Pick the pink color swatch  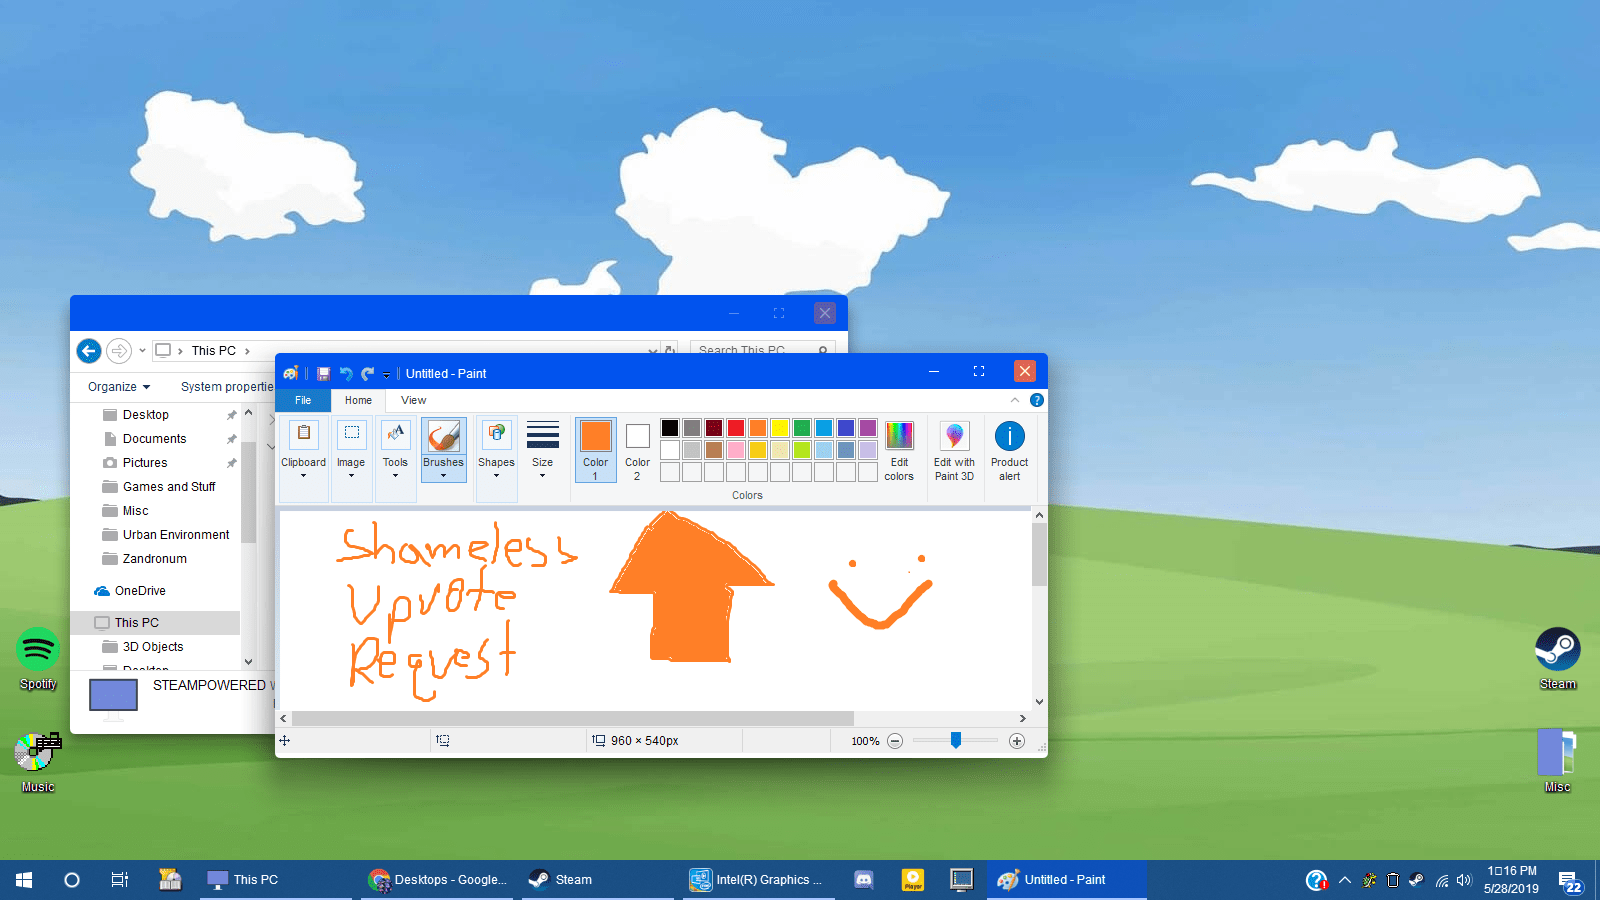(x=736, y=450)
